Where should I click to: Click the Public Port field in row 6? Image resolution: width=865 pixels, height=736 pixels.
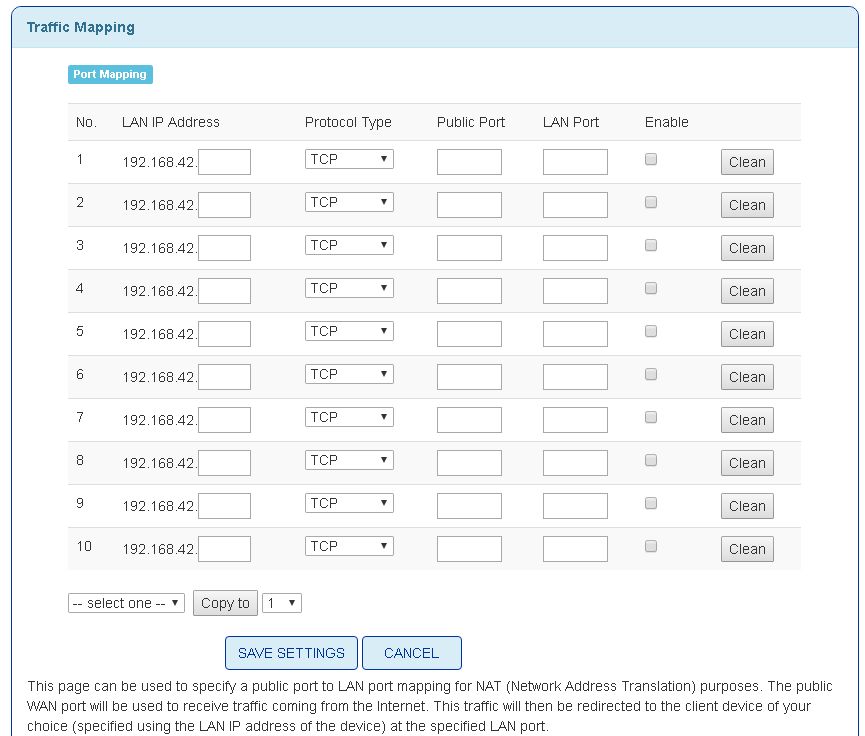(469, 377)
